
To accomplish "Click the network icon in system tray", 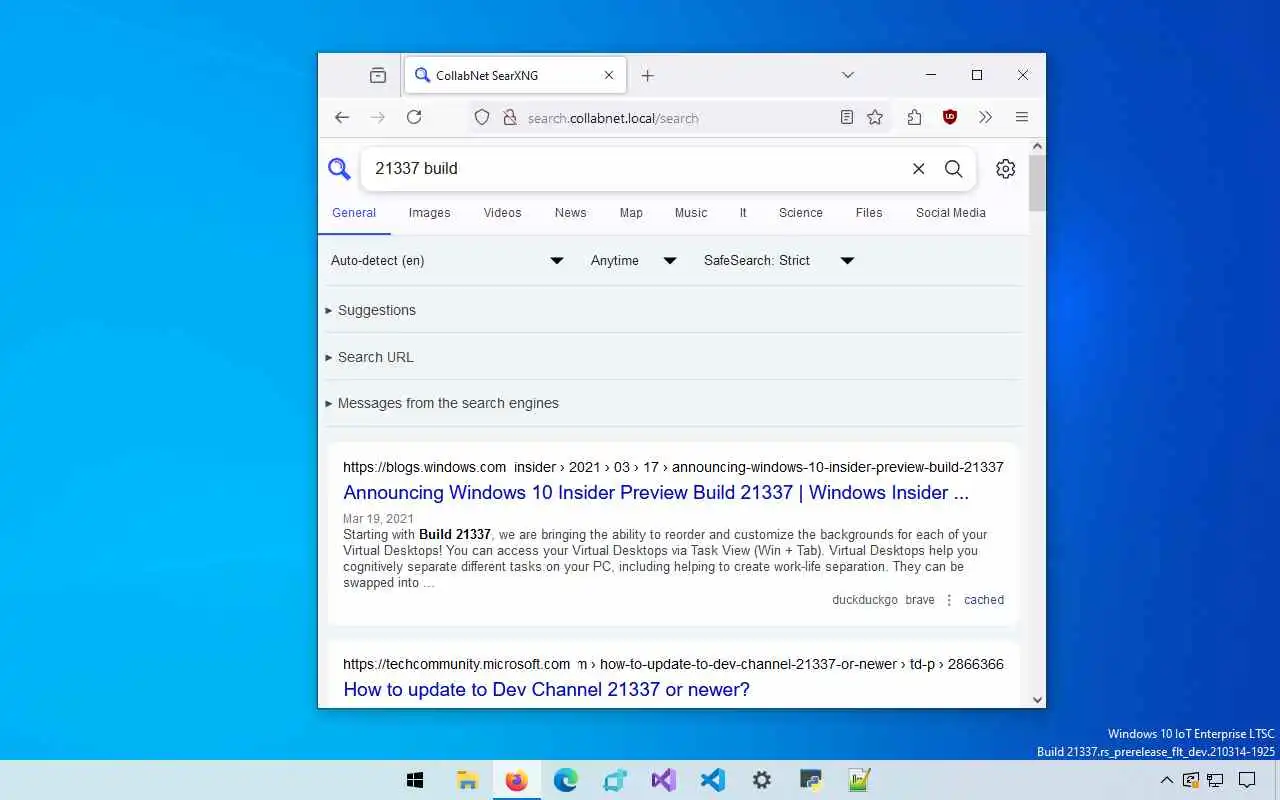I will [x=1215, y=780].
